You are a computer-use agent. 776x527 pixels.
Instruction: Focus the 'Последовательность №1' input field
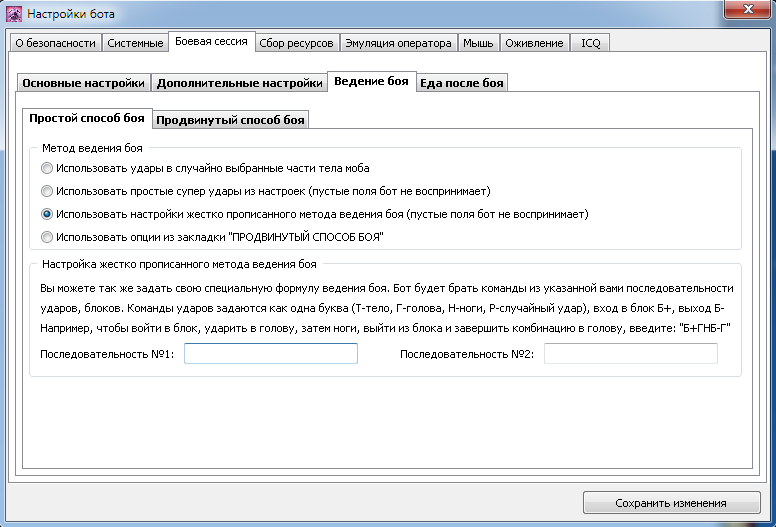click(x=271, y=353)
